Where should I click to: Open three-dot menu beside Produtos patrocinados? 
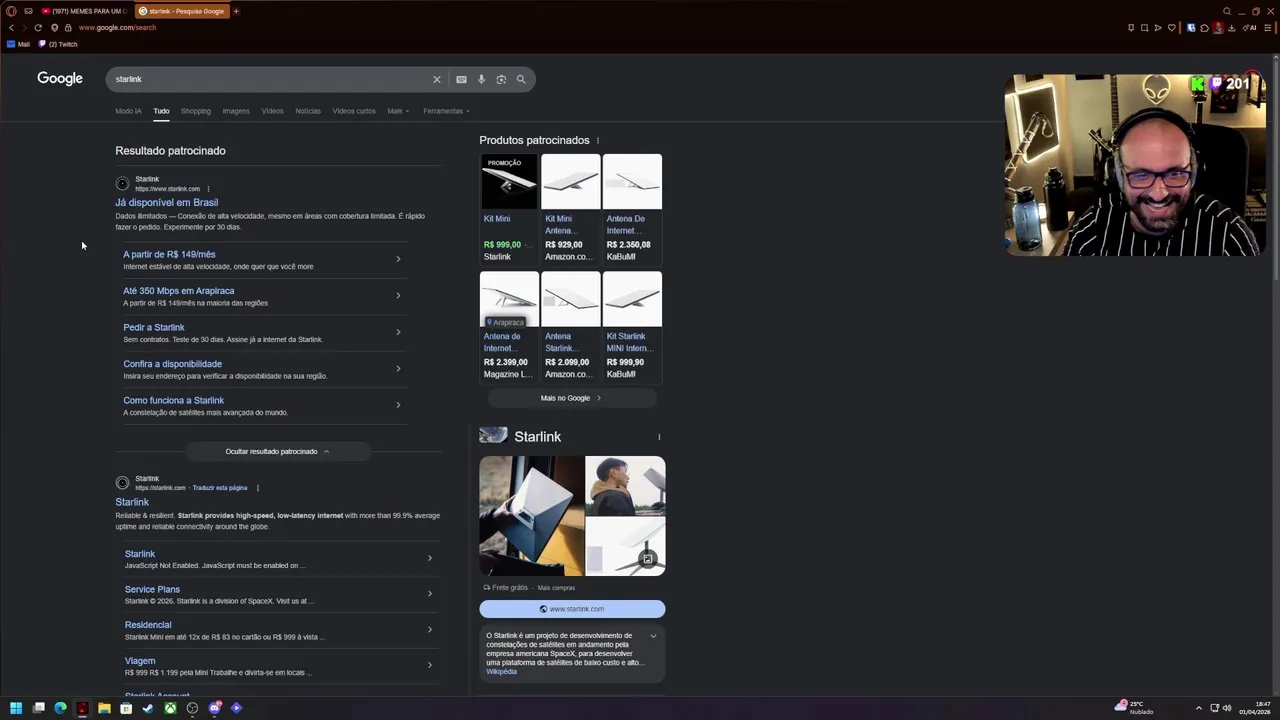(598, 140)
